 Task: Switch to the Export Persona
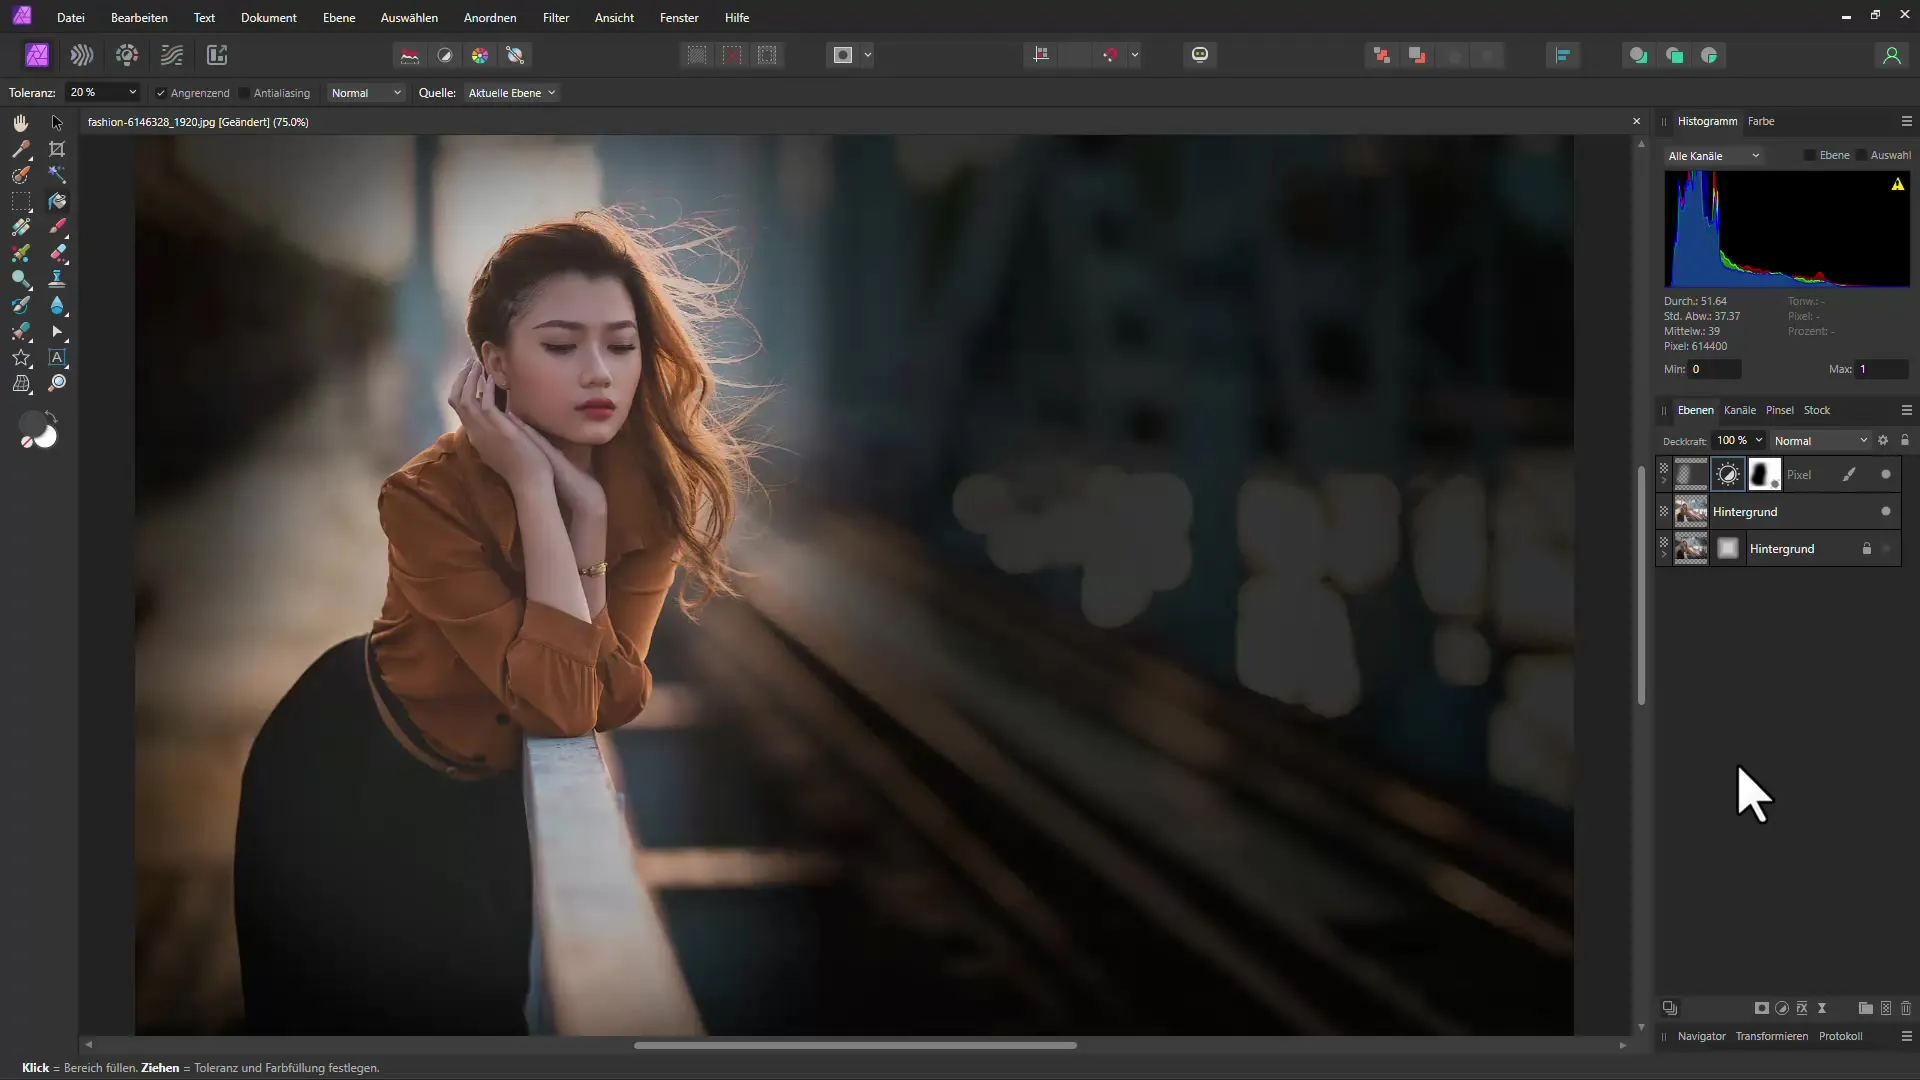217,55
